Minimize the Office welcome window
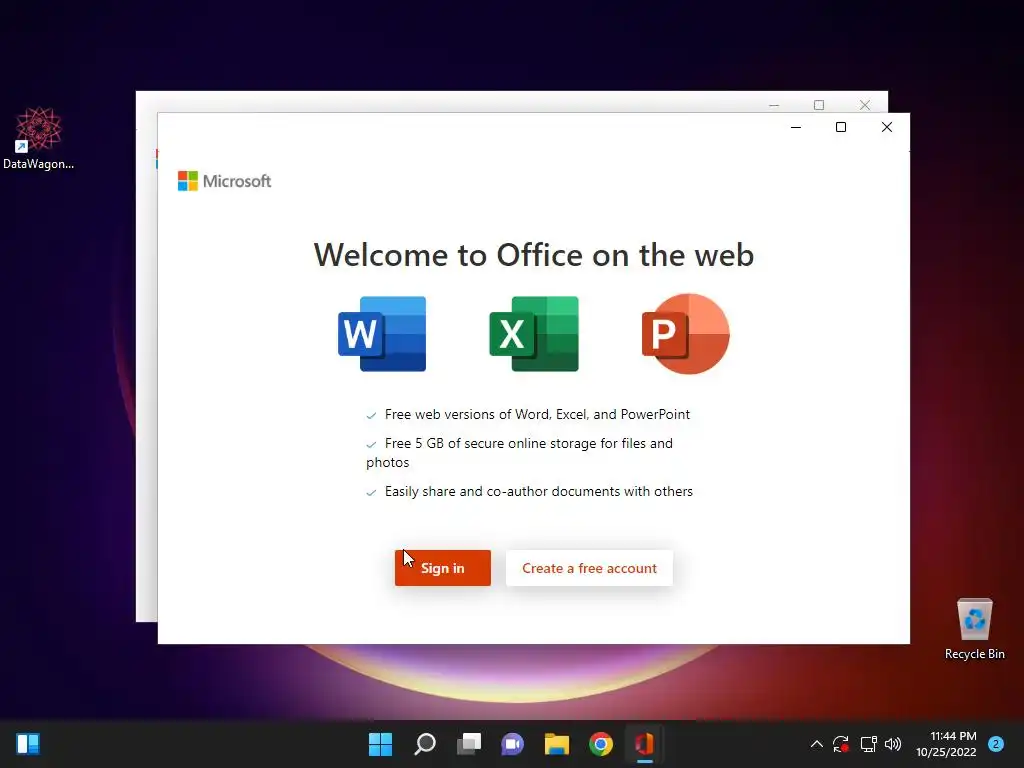Screen dimensions: 1024x768 click(x=795, y=127)
